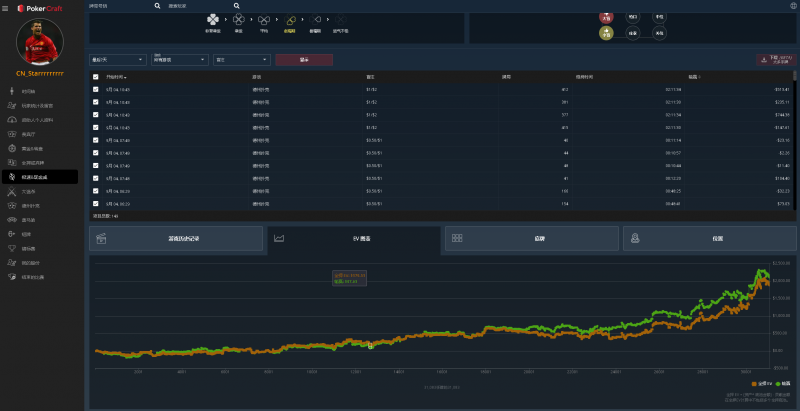Expand the game type dropdown in filters
The height and width of the screenshot is (411, 800).
click(x=180, y=59)
